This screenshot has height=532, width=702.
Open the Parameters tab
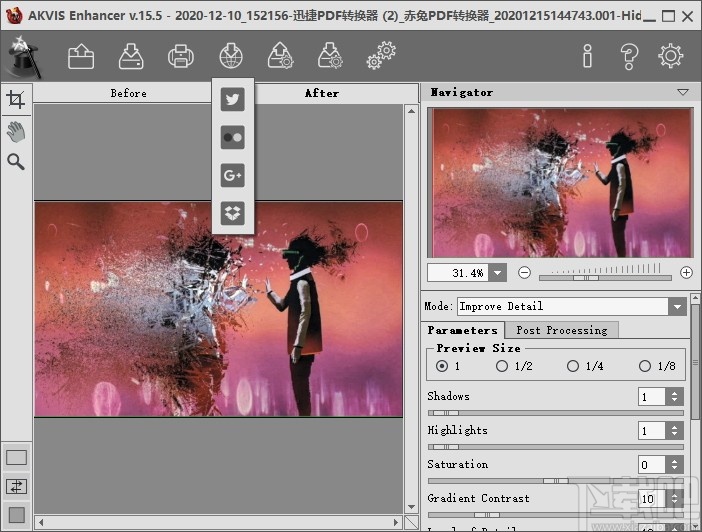[x=462, y=330]
